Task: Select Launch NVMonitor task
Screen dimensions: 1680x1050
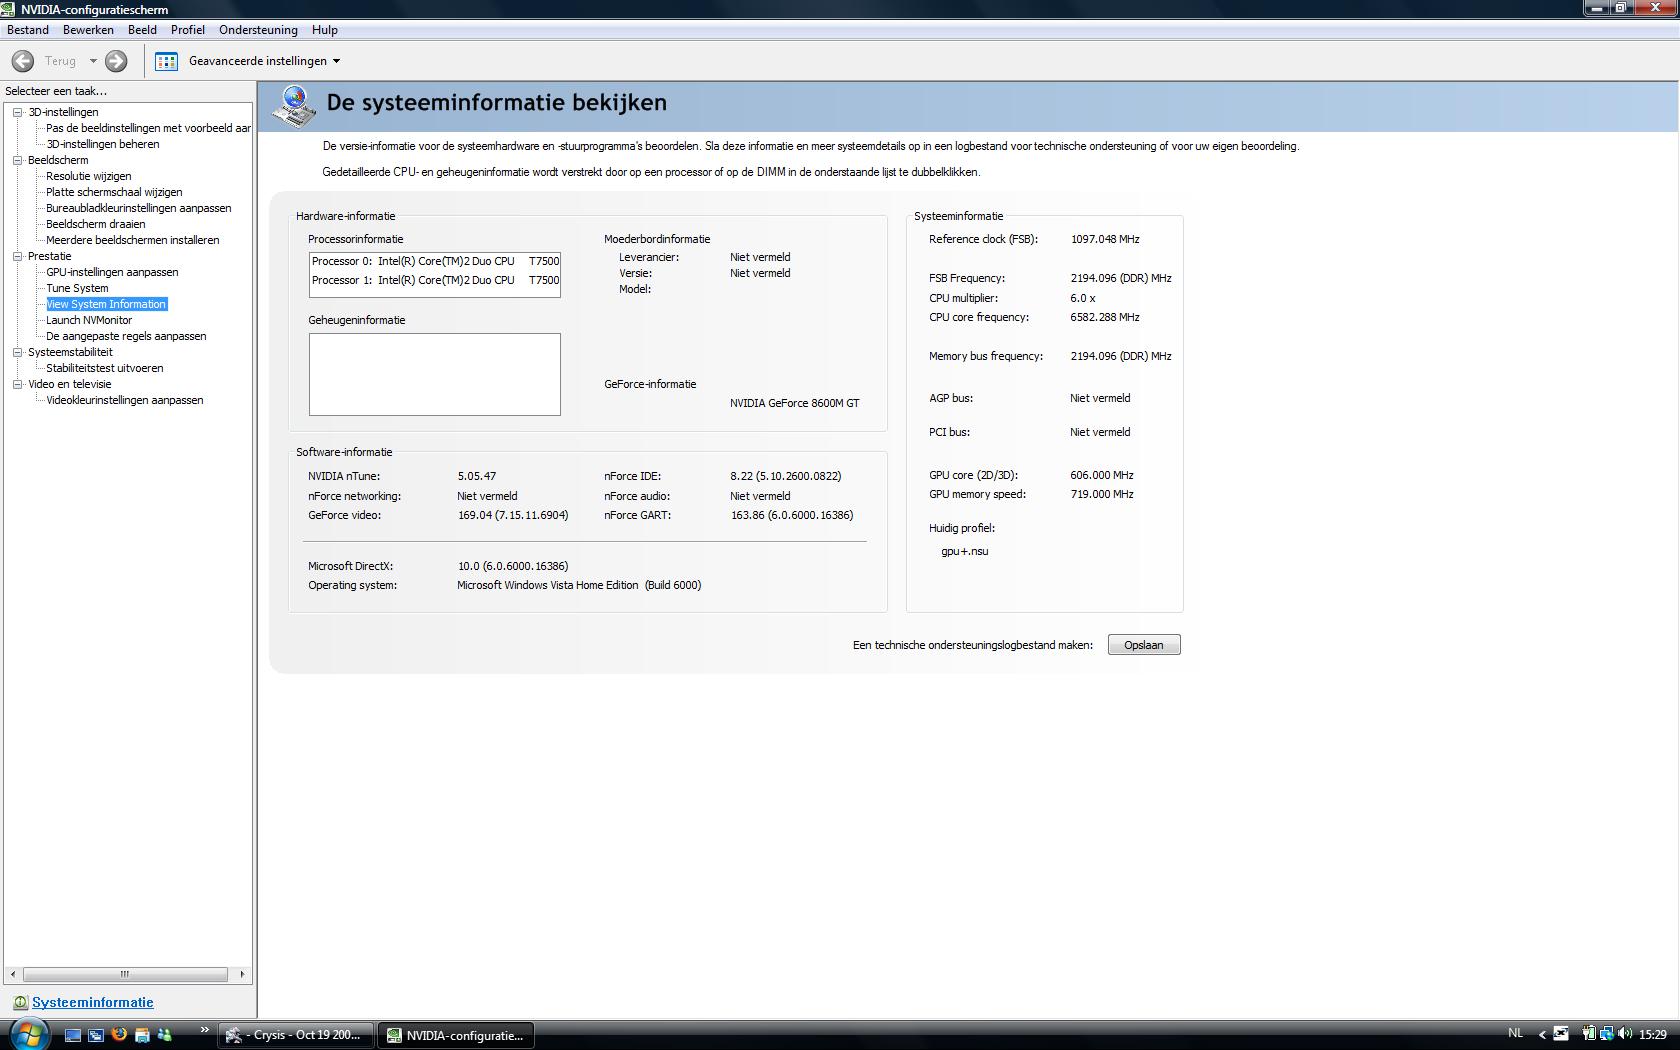Action: [x=89, y=320]
